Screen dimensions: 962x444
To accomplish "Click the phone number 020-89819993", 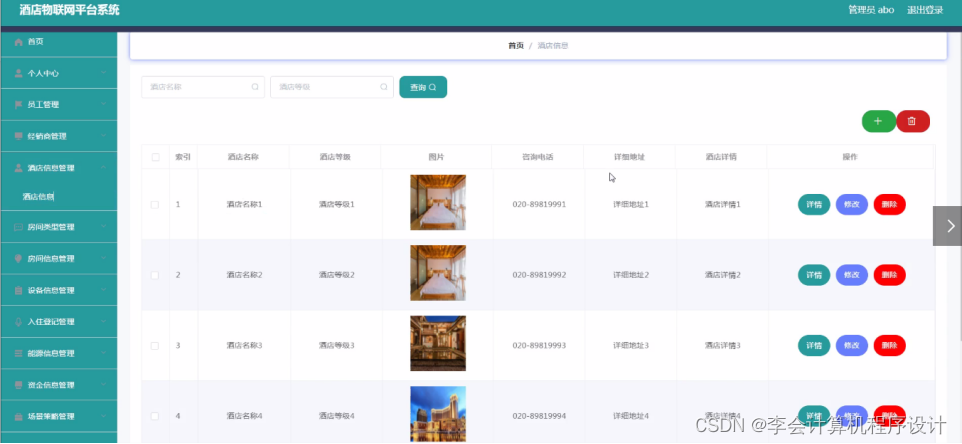I will (x=539, y=346).
